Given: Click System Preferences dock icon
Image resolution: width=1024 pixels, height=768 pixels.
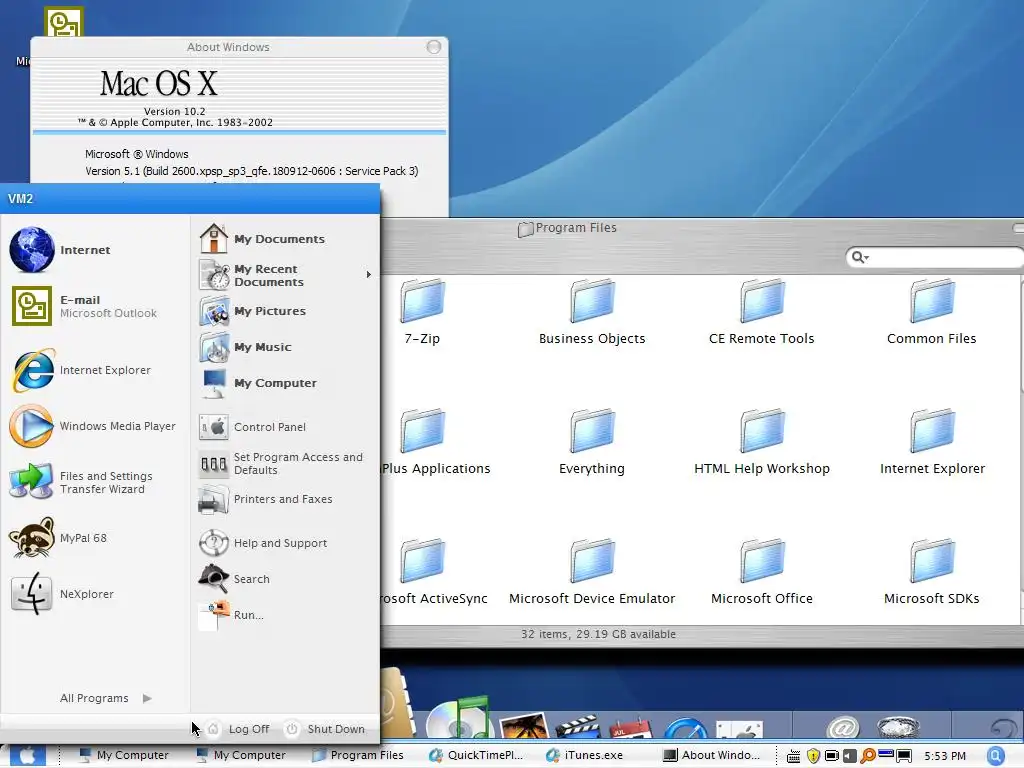Looking at the screenshot, I should coord(739,730).
